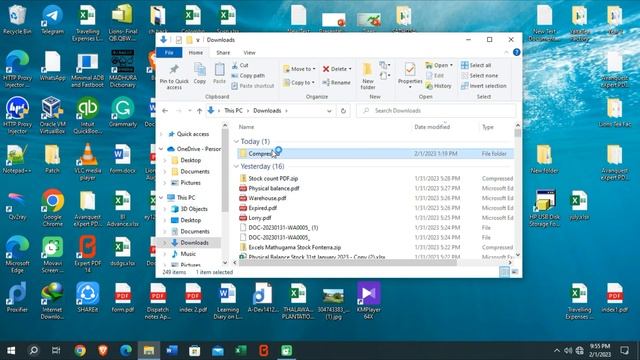
Task: Click Copy path in Clipboard group
Action: pyautogui.click(x=248, y=76)
